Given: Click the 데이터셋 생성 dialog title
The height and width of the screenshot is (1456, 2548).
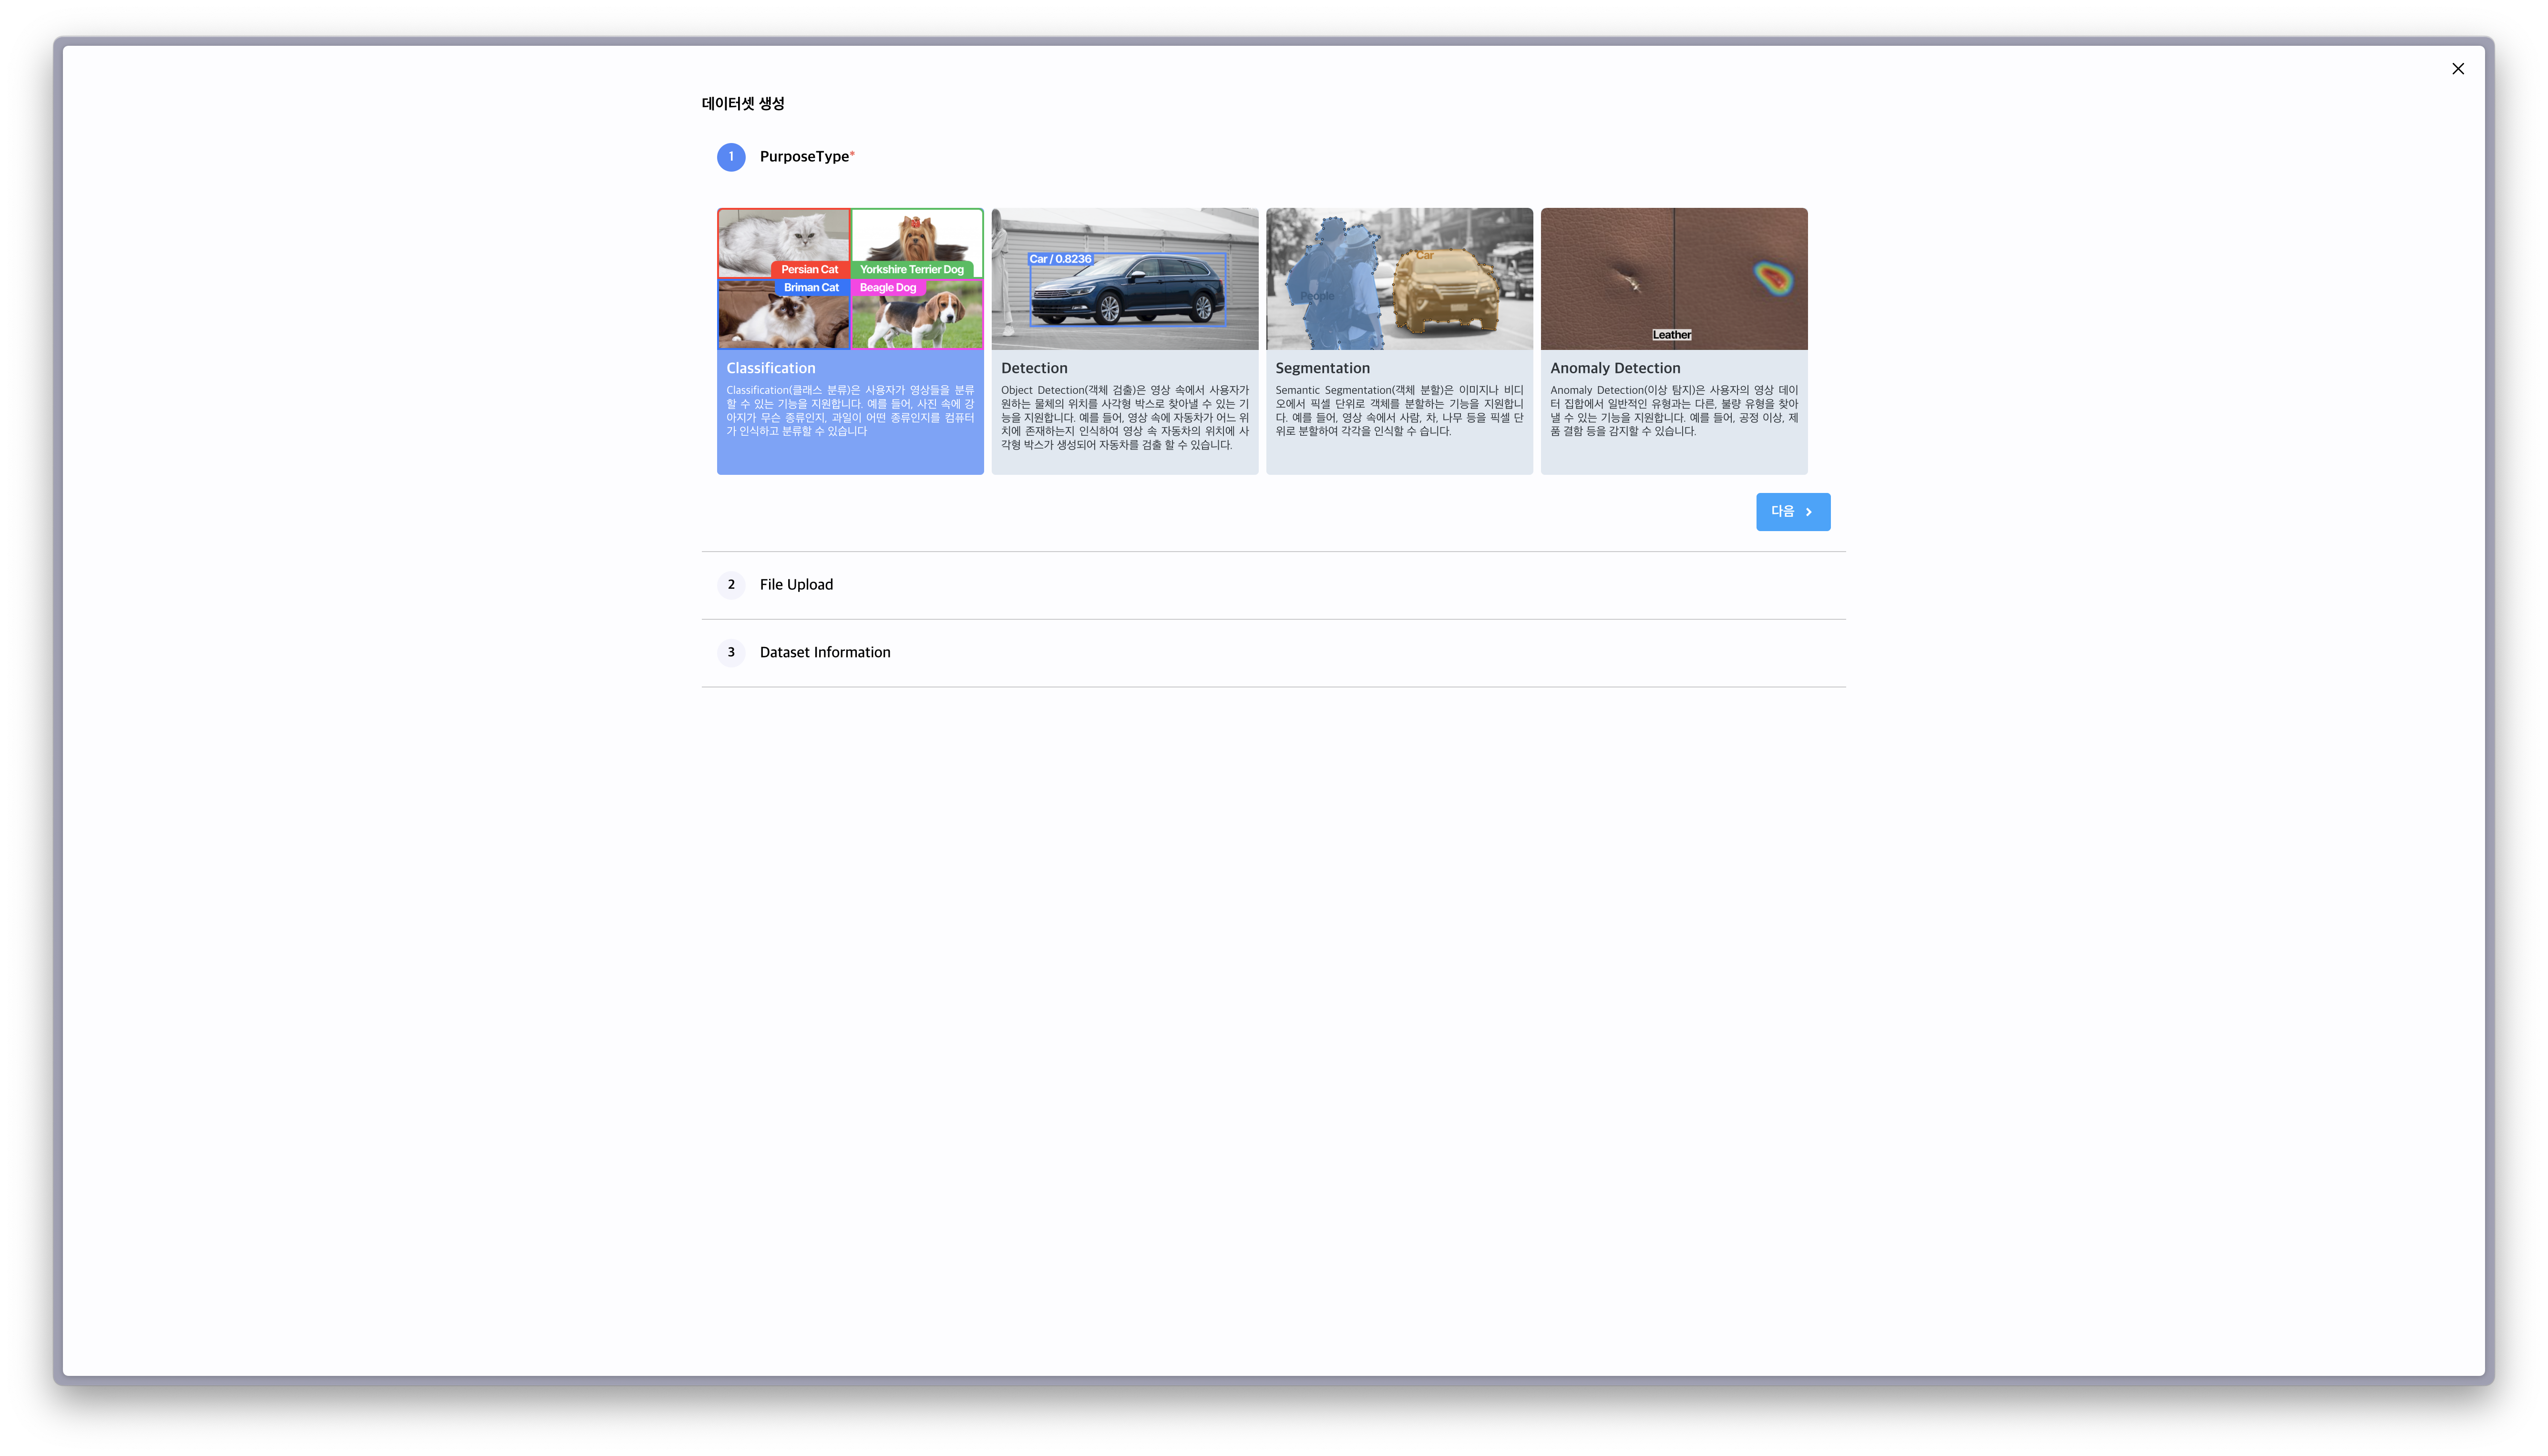Looking at the screenshot, I should (x=743, y=104).
